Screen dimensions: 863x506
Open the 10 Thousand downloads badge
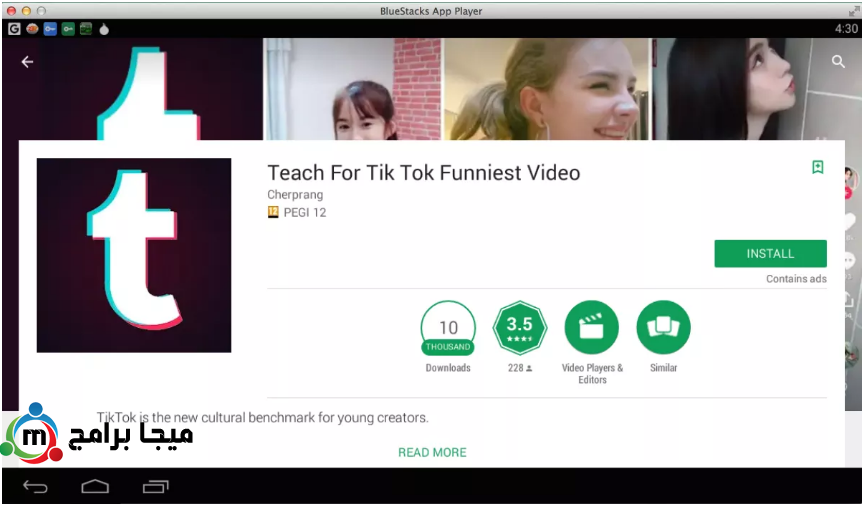448,328
